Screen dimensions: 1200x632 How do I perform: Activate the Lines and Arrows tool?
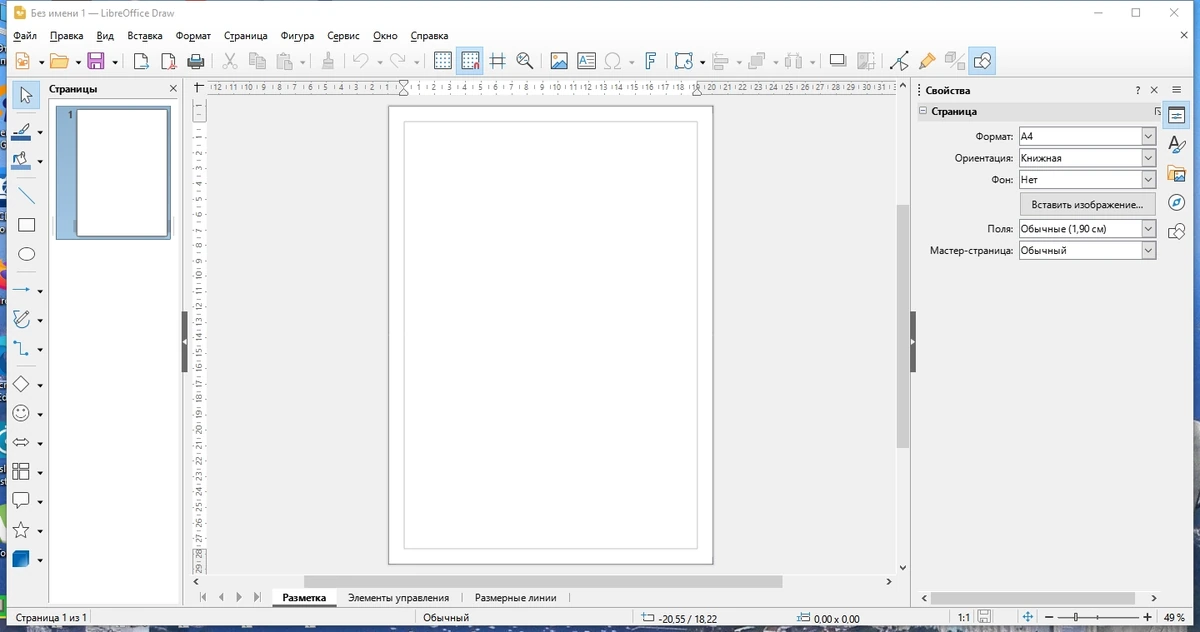(x=22, y=290)
